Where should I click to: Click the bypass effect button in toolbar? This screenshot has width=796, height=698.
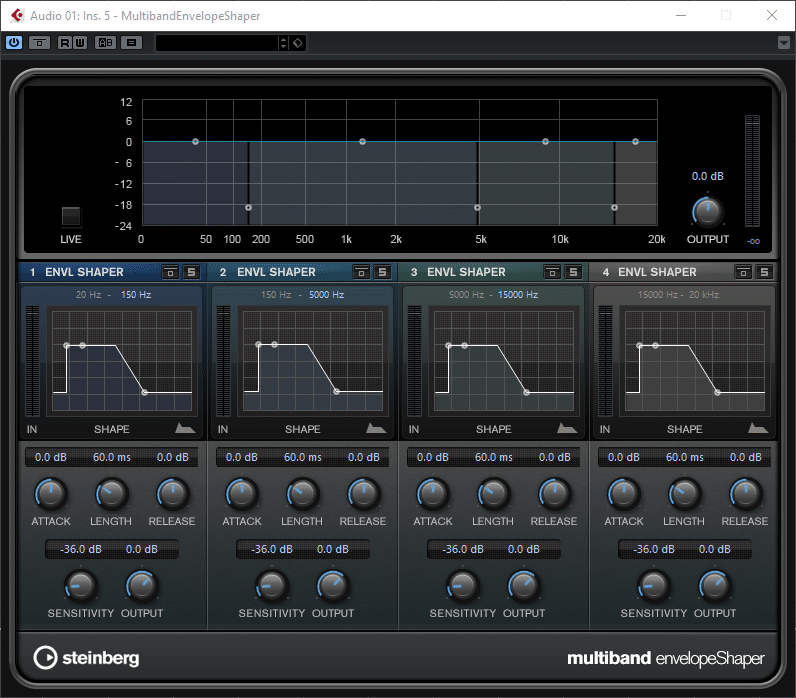click(x=40, y=43)
